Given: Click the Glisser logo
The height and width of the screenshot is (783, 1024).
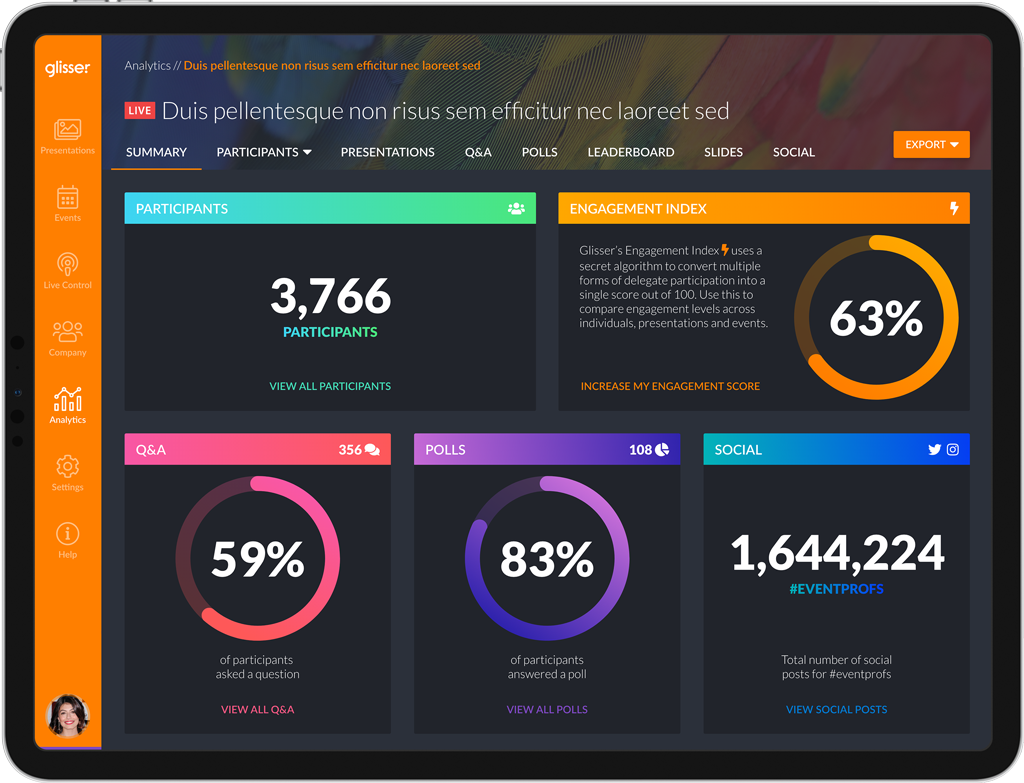Looking at the screenshot, I should (67, 68).
